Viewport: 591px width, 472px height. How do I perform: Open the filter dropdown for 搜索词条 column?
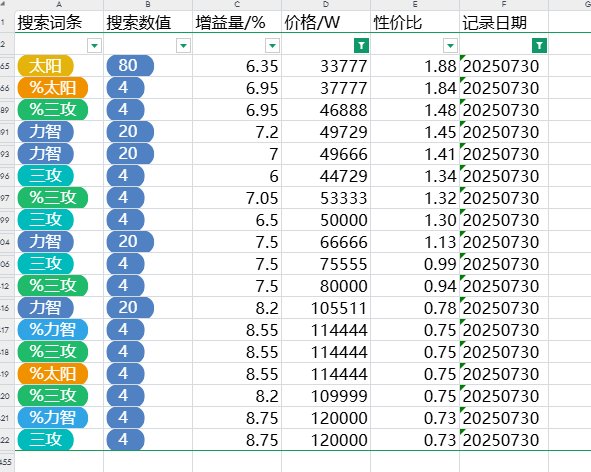click(x=94, y=46)
